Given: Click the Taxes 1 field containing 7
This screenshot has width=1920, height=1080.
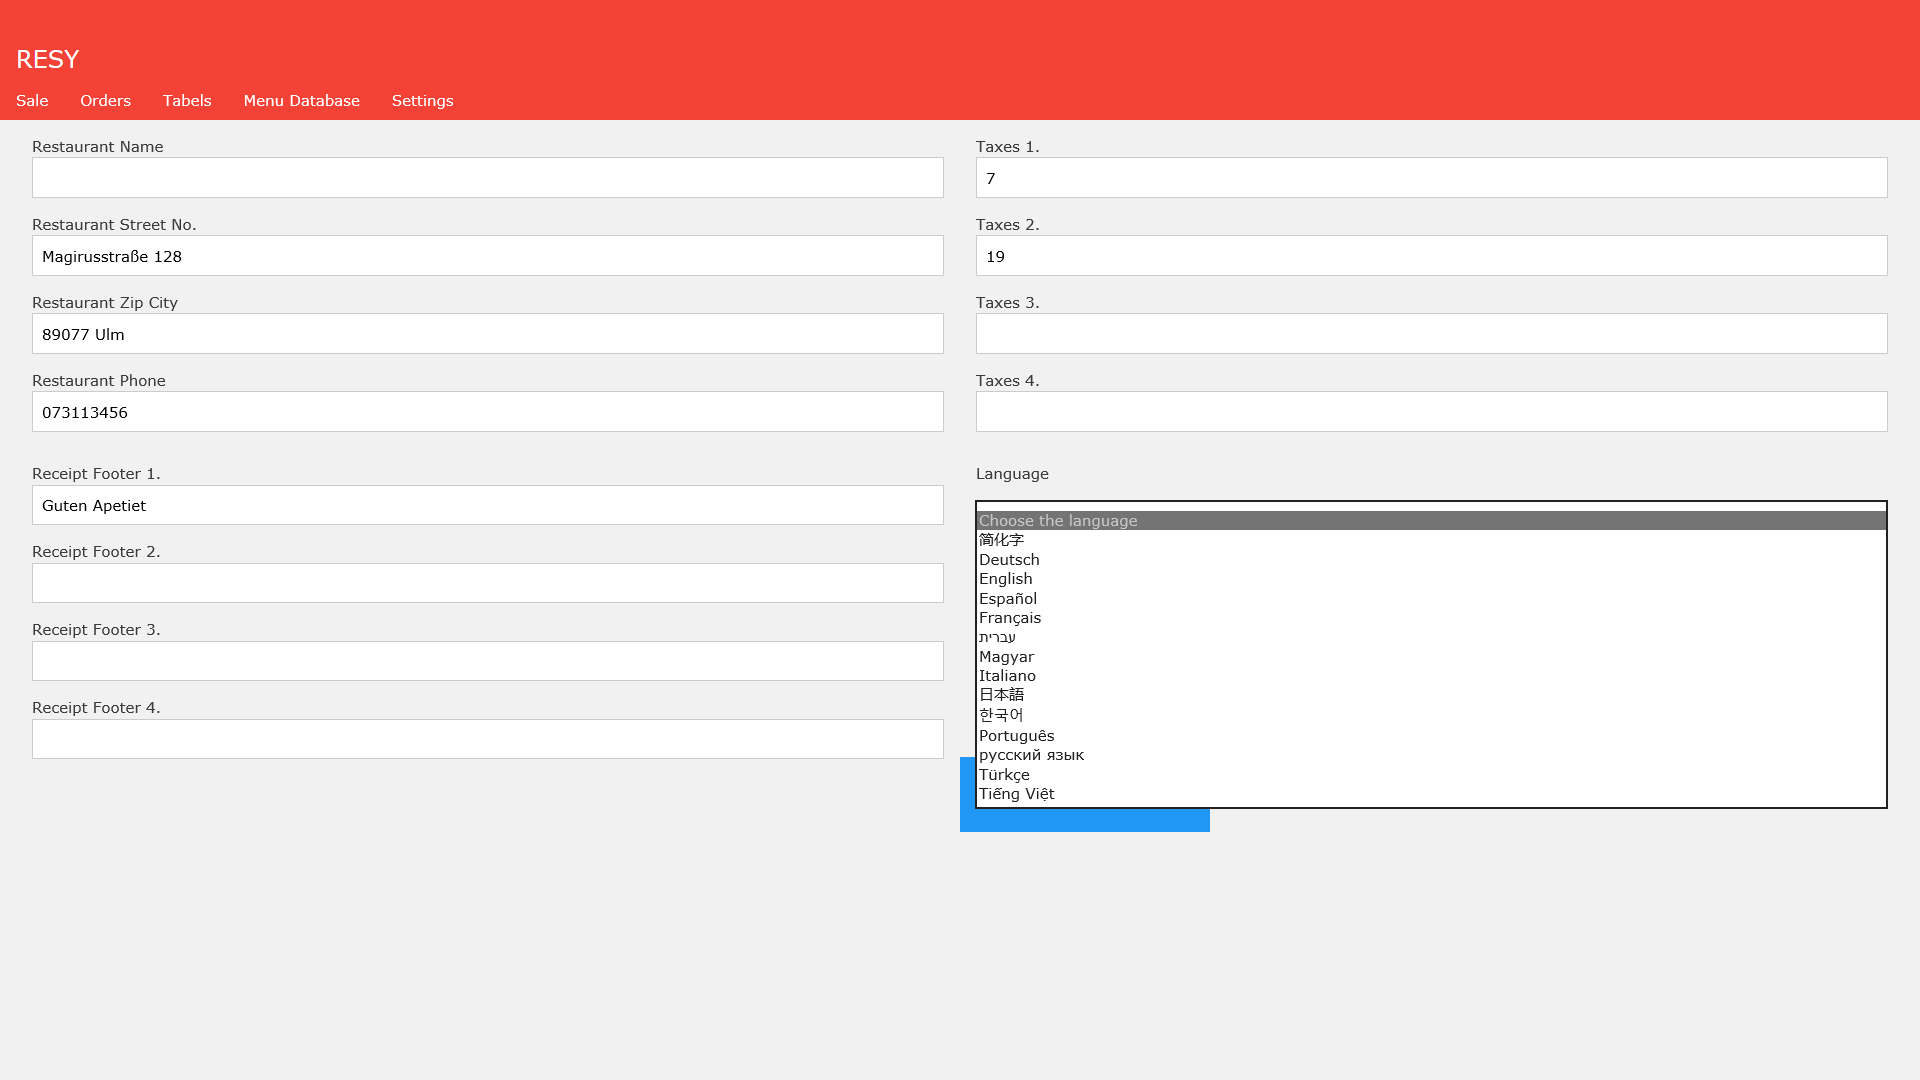Looking at the screenshot, I should (x=1431, y=178).
